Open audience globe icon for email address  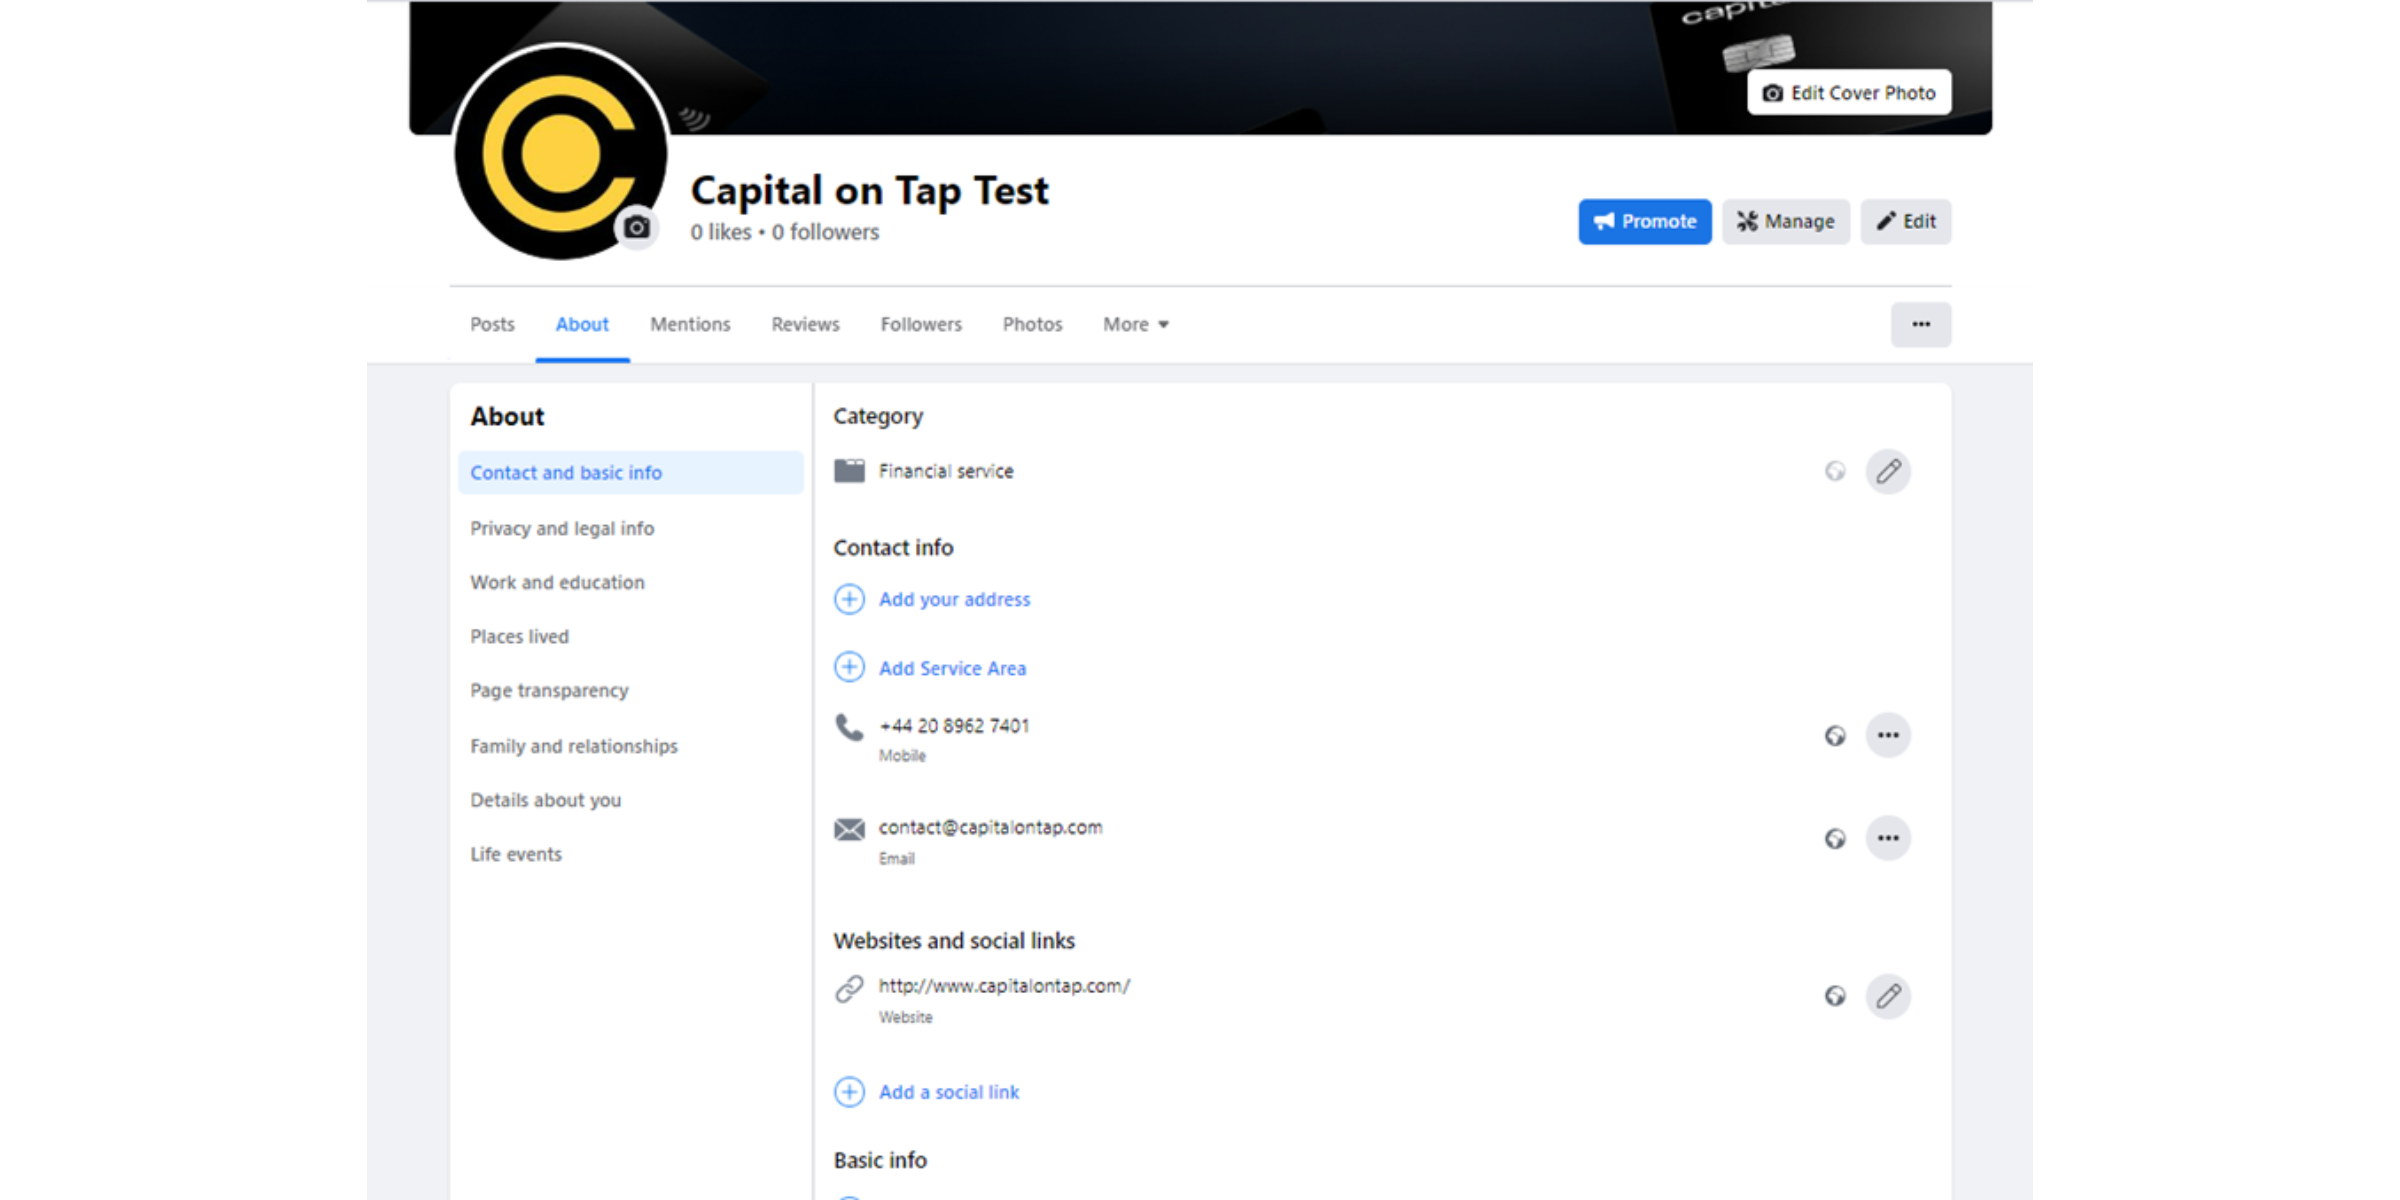(x=1835, y=839)
